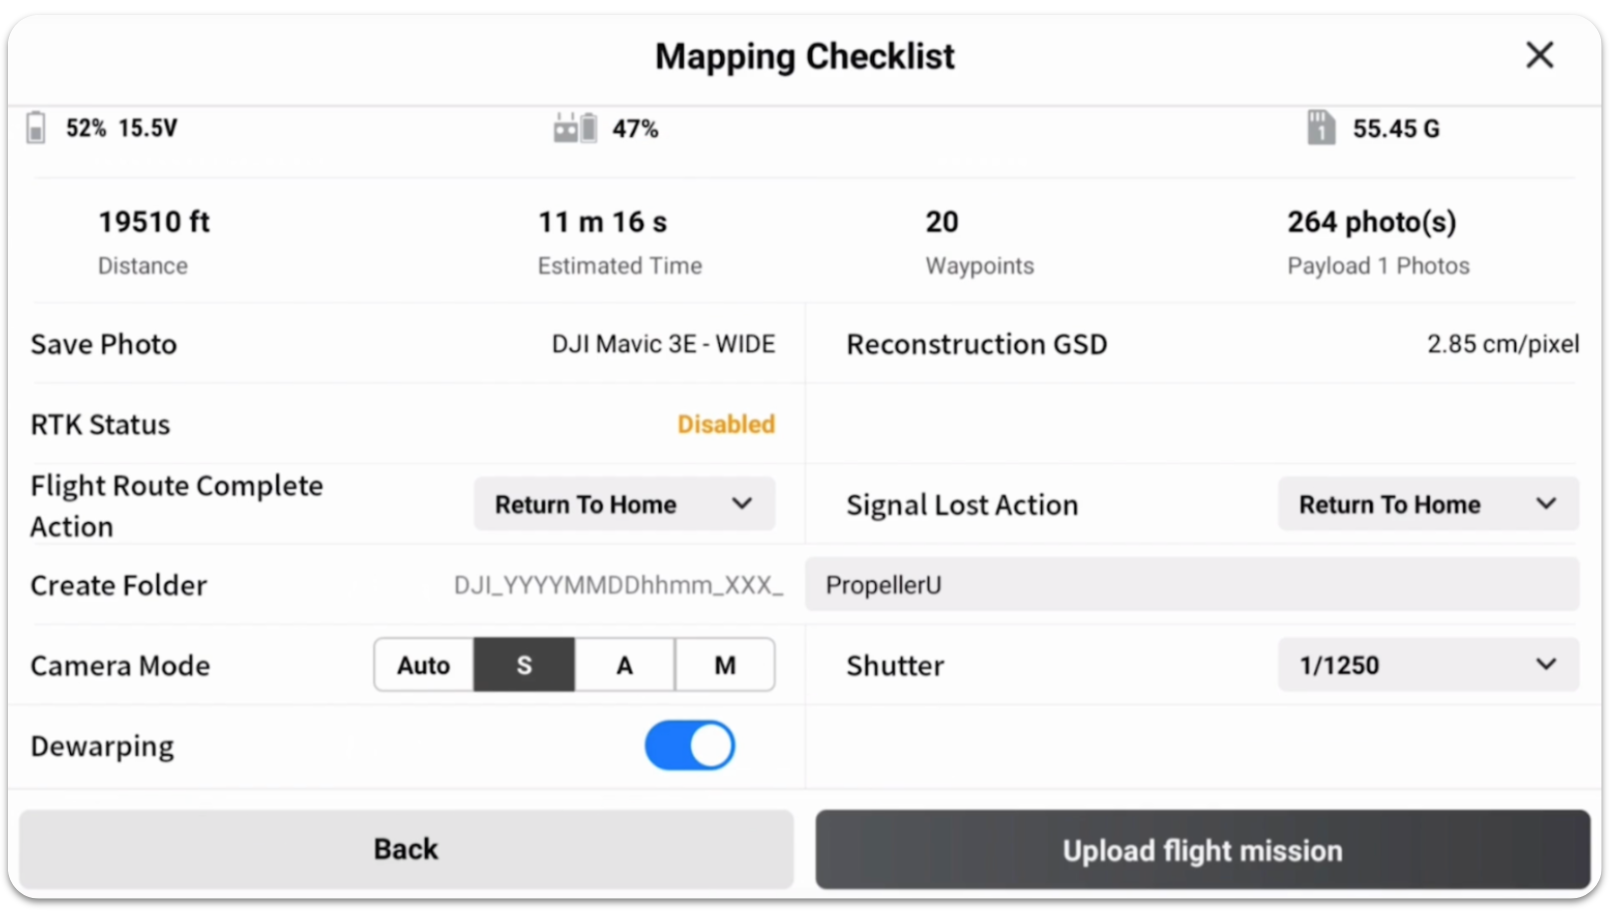Click the aircraft battery icon
The image size is (1613, 911).
click(36, 128)
